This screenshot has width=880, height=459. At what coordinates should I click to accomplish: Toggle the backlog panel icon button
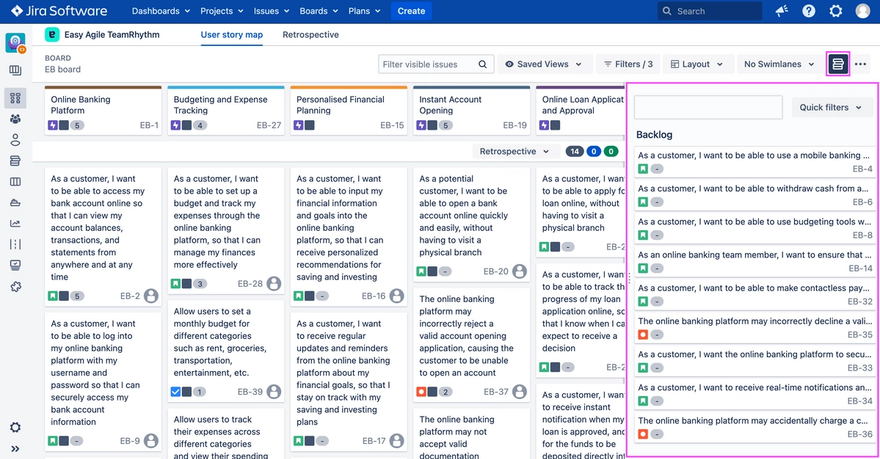point(838,64)
